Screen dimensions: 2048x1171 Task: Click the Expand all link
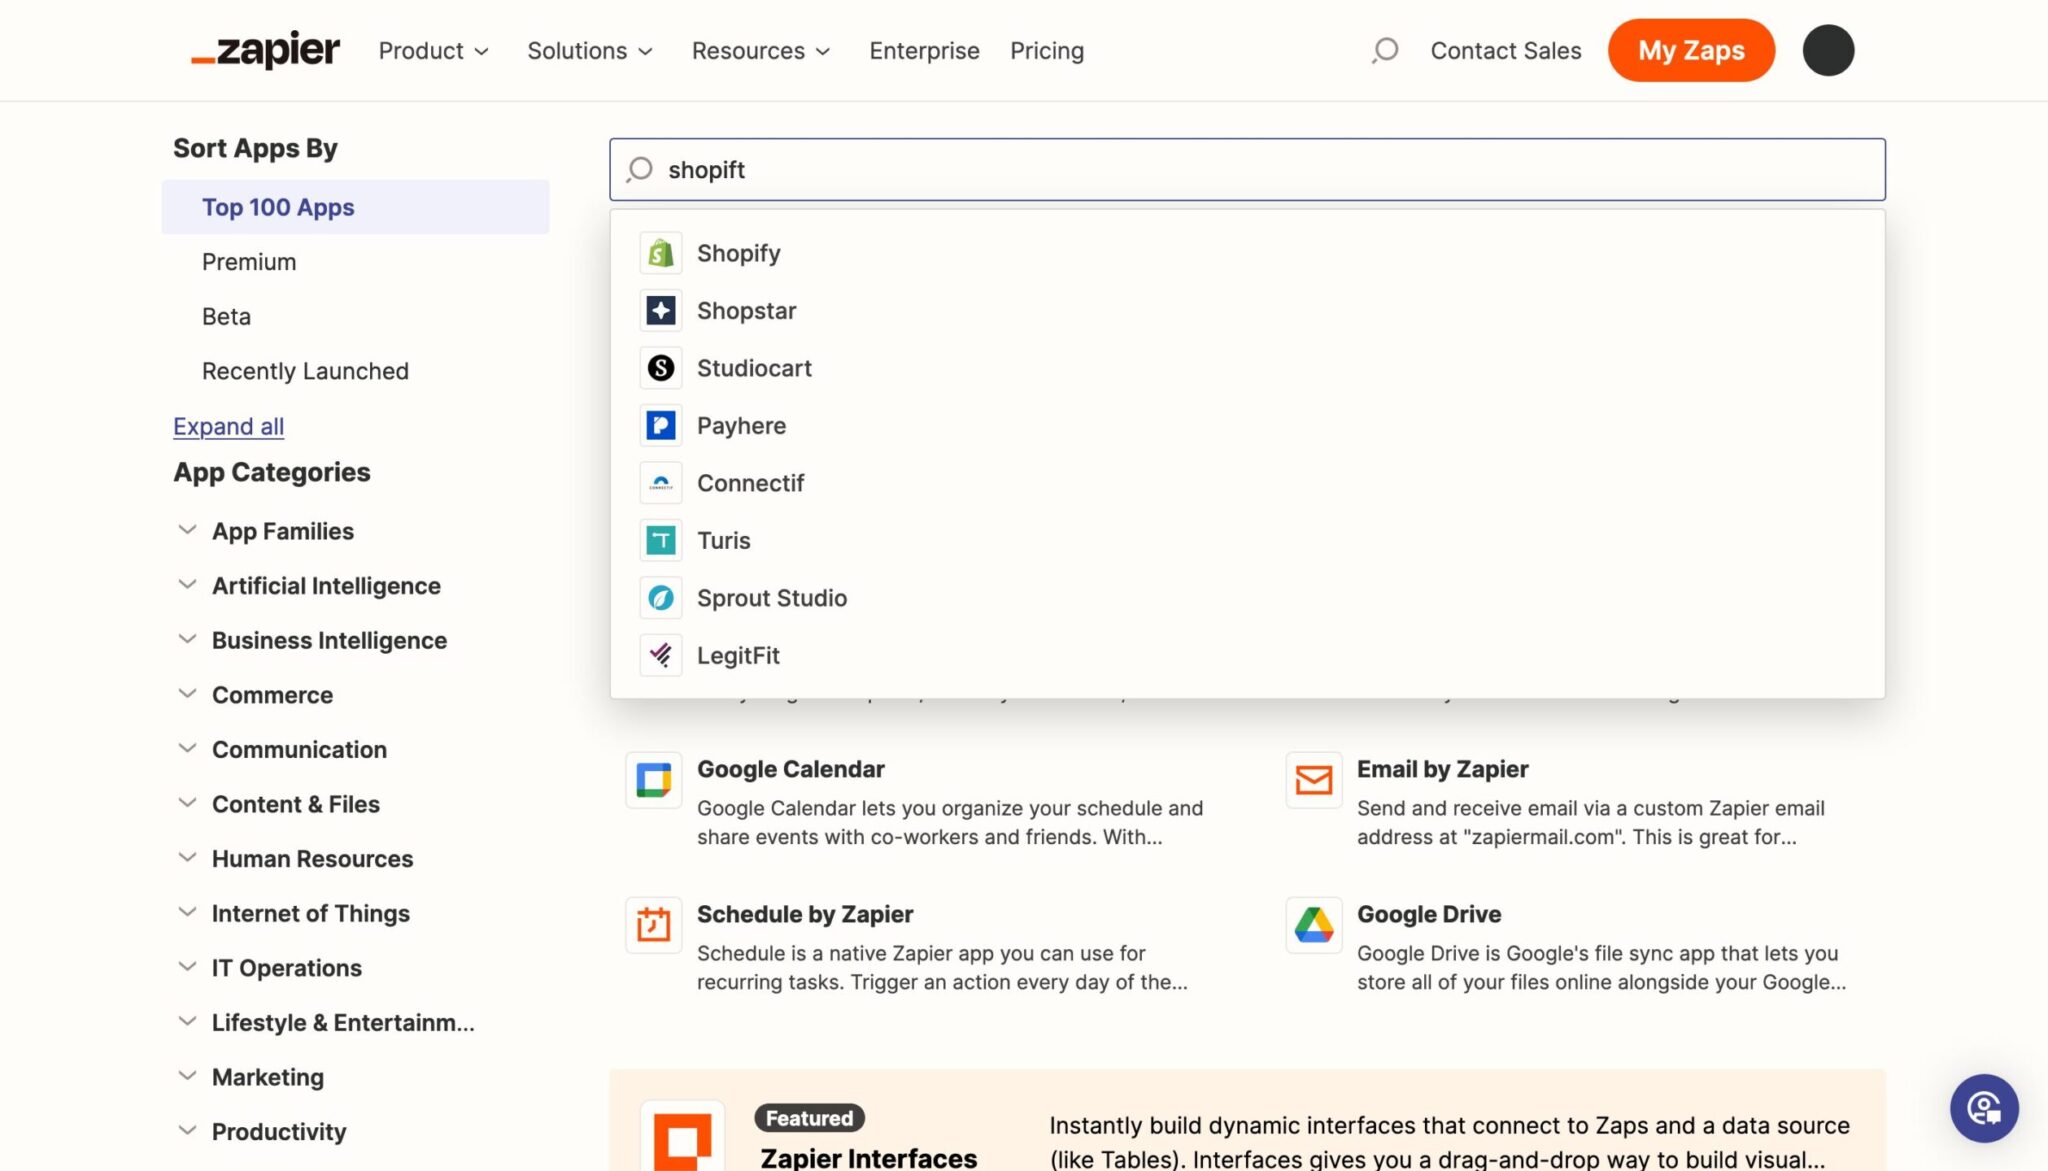pos(228,426)
